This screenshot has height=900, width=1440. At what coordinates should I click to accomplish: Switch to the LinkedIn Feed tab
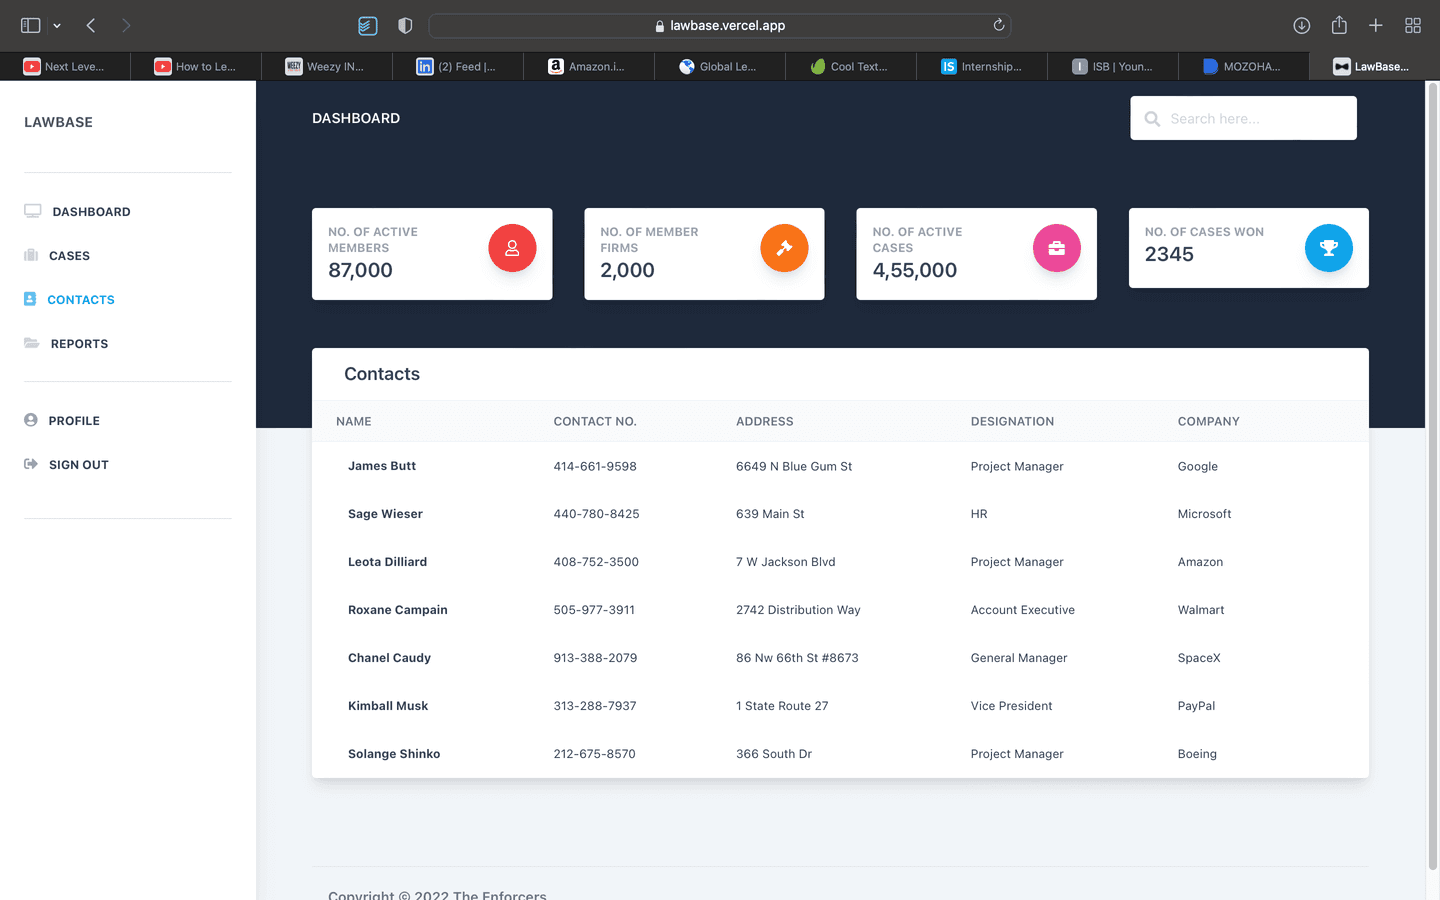[x=458, y=66]
